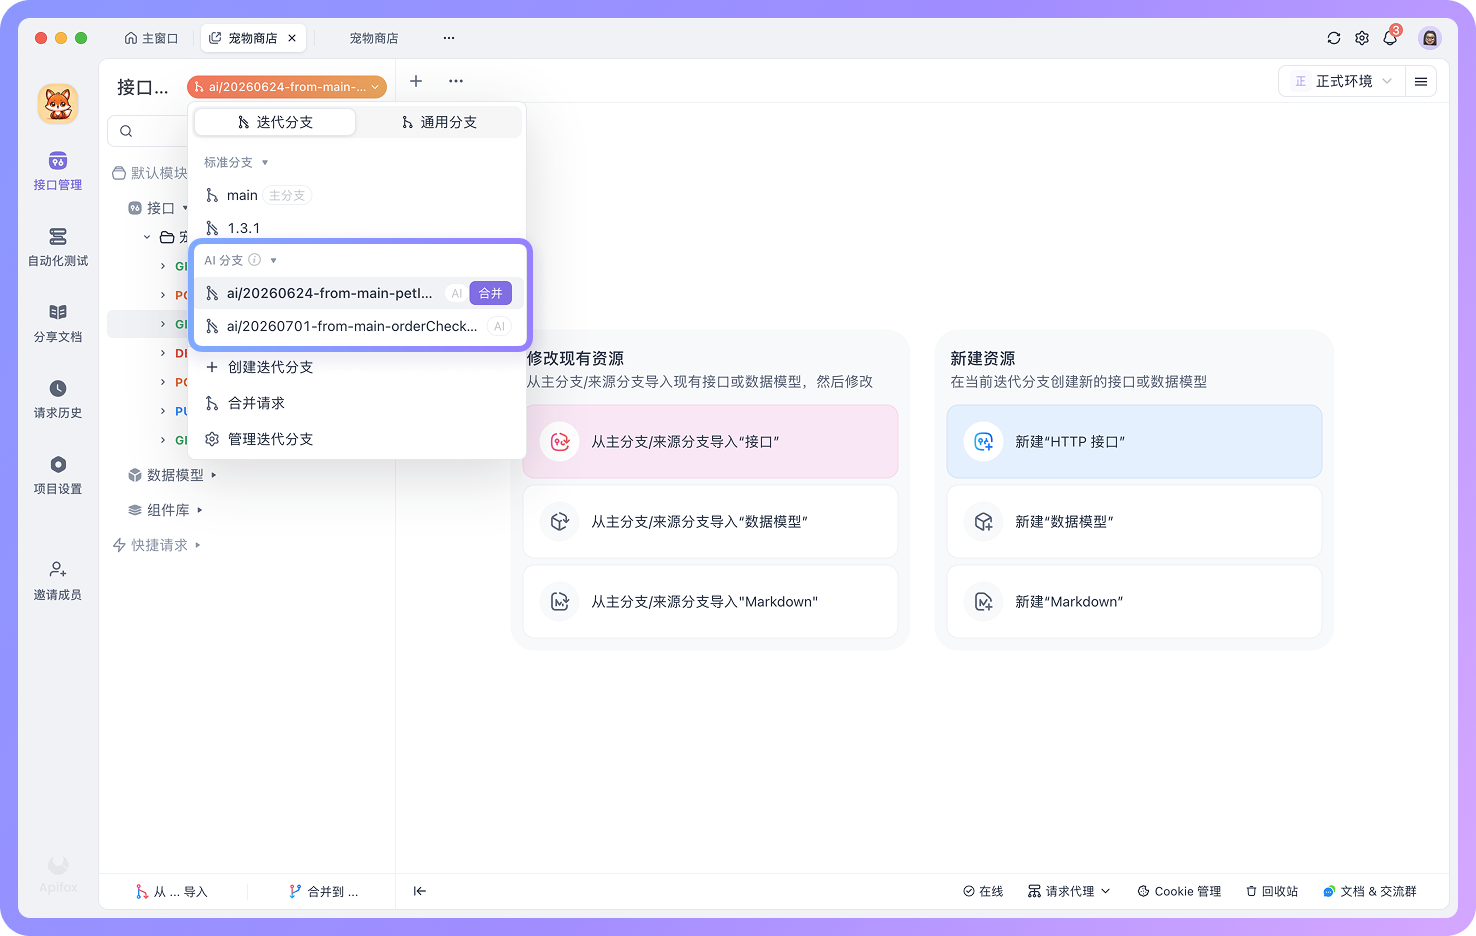Open 自动化测试 in the sidebar
The width and height of the screenshot is (1476, 936).
[x=58, y=247]
